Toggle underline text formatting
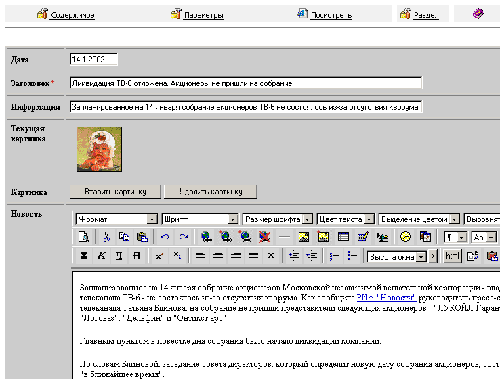Screen dimensions: 500x379 pos(119,256)
